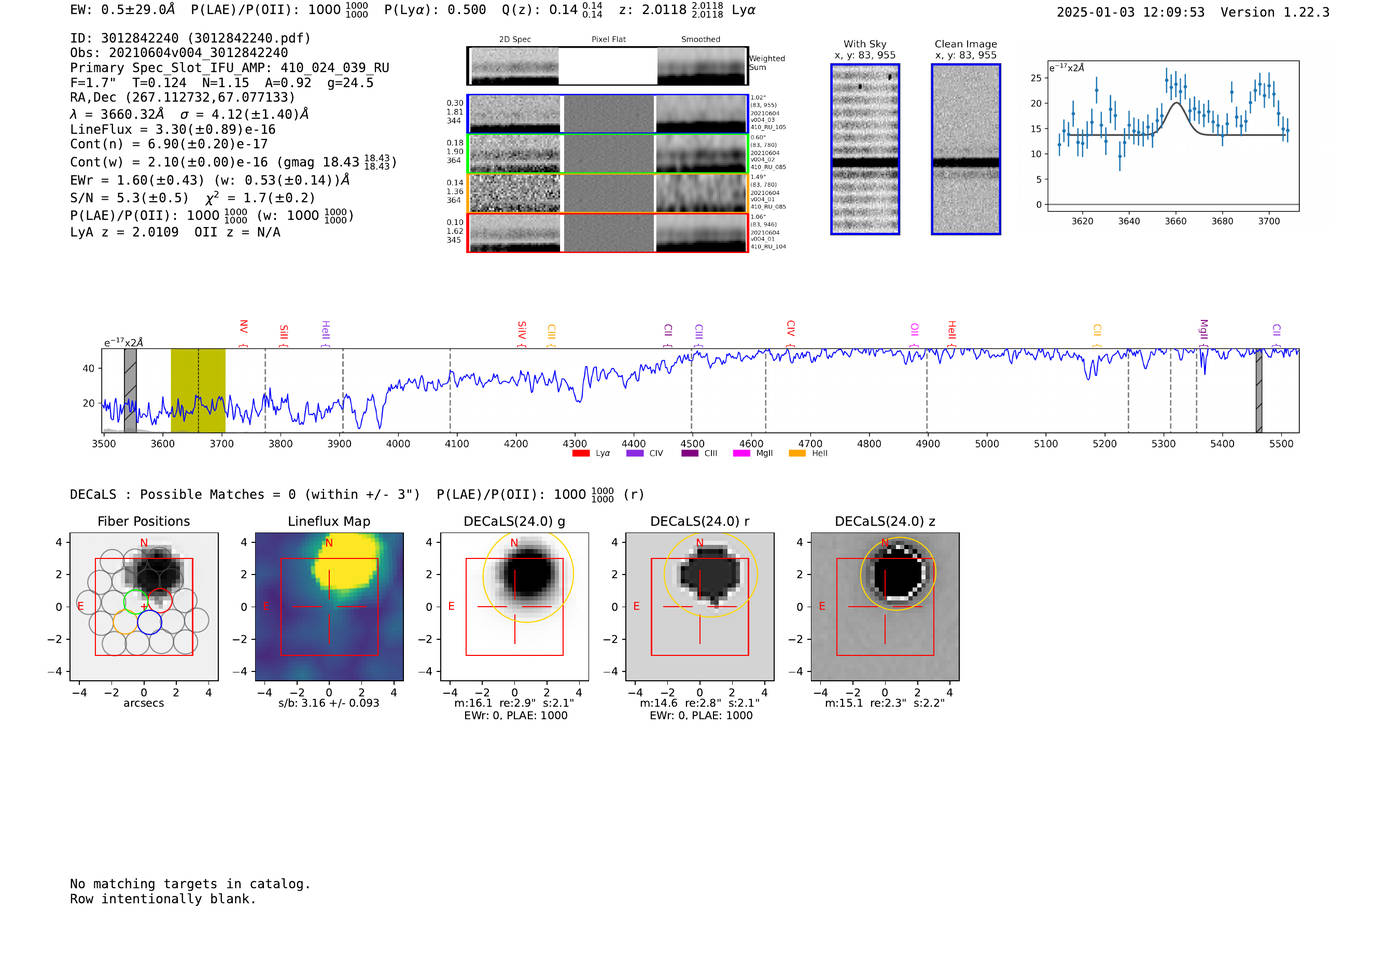
Task: Click the green fiber circle in Fiber Positions
Action: (x=136, y=601)
